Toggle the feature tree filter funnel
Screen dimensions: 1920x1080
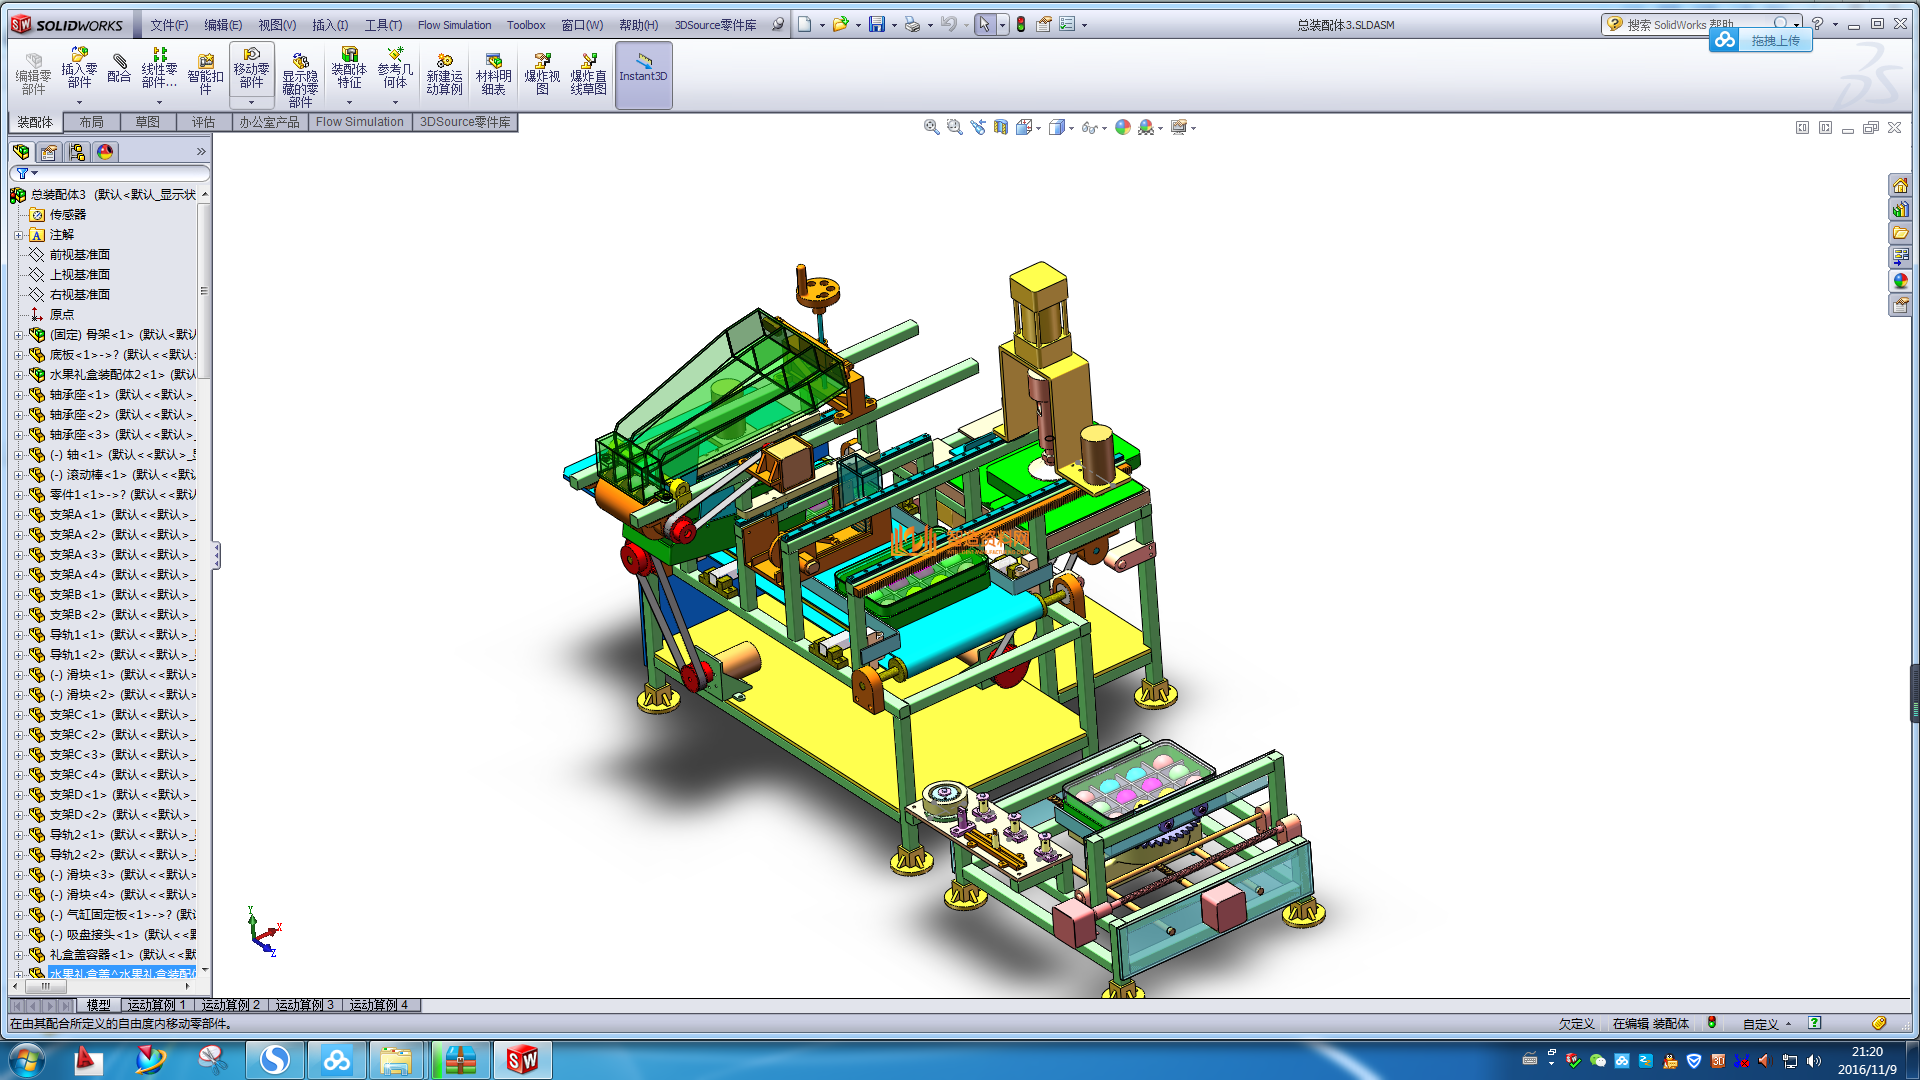pos(22,173)
